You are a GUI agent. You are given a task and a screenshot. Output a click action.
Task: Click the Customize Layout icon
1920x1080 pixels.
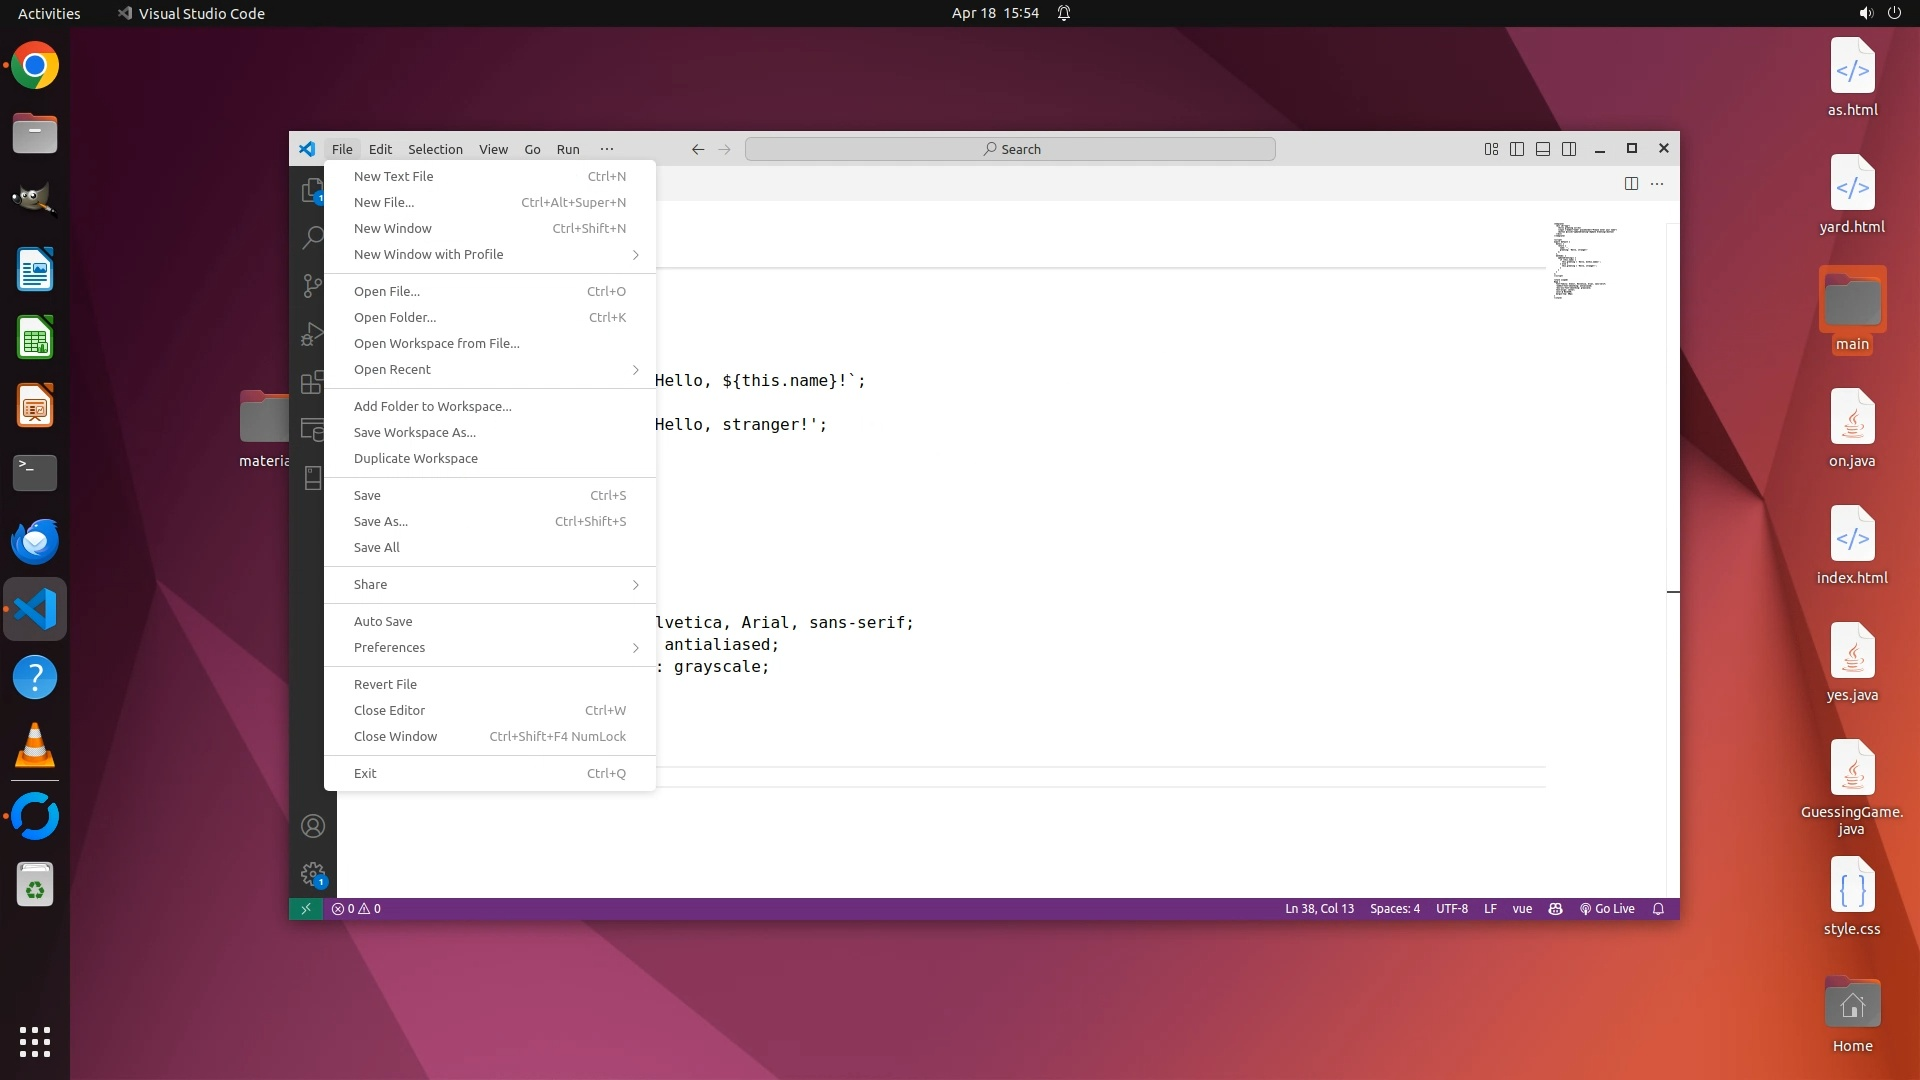1491,149
